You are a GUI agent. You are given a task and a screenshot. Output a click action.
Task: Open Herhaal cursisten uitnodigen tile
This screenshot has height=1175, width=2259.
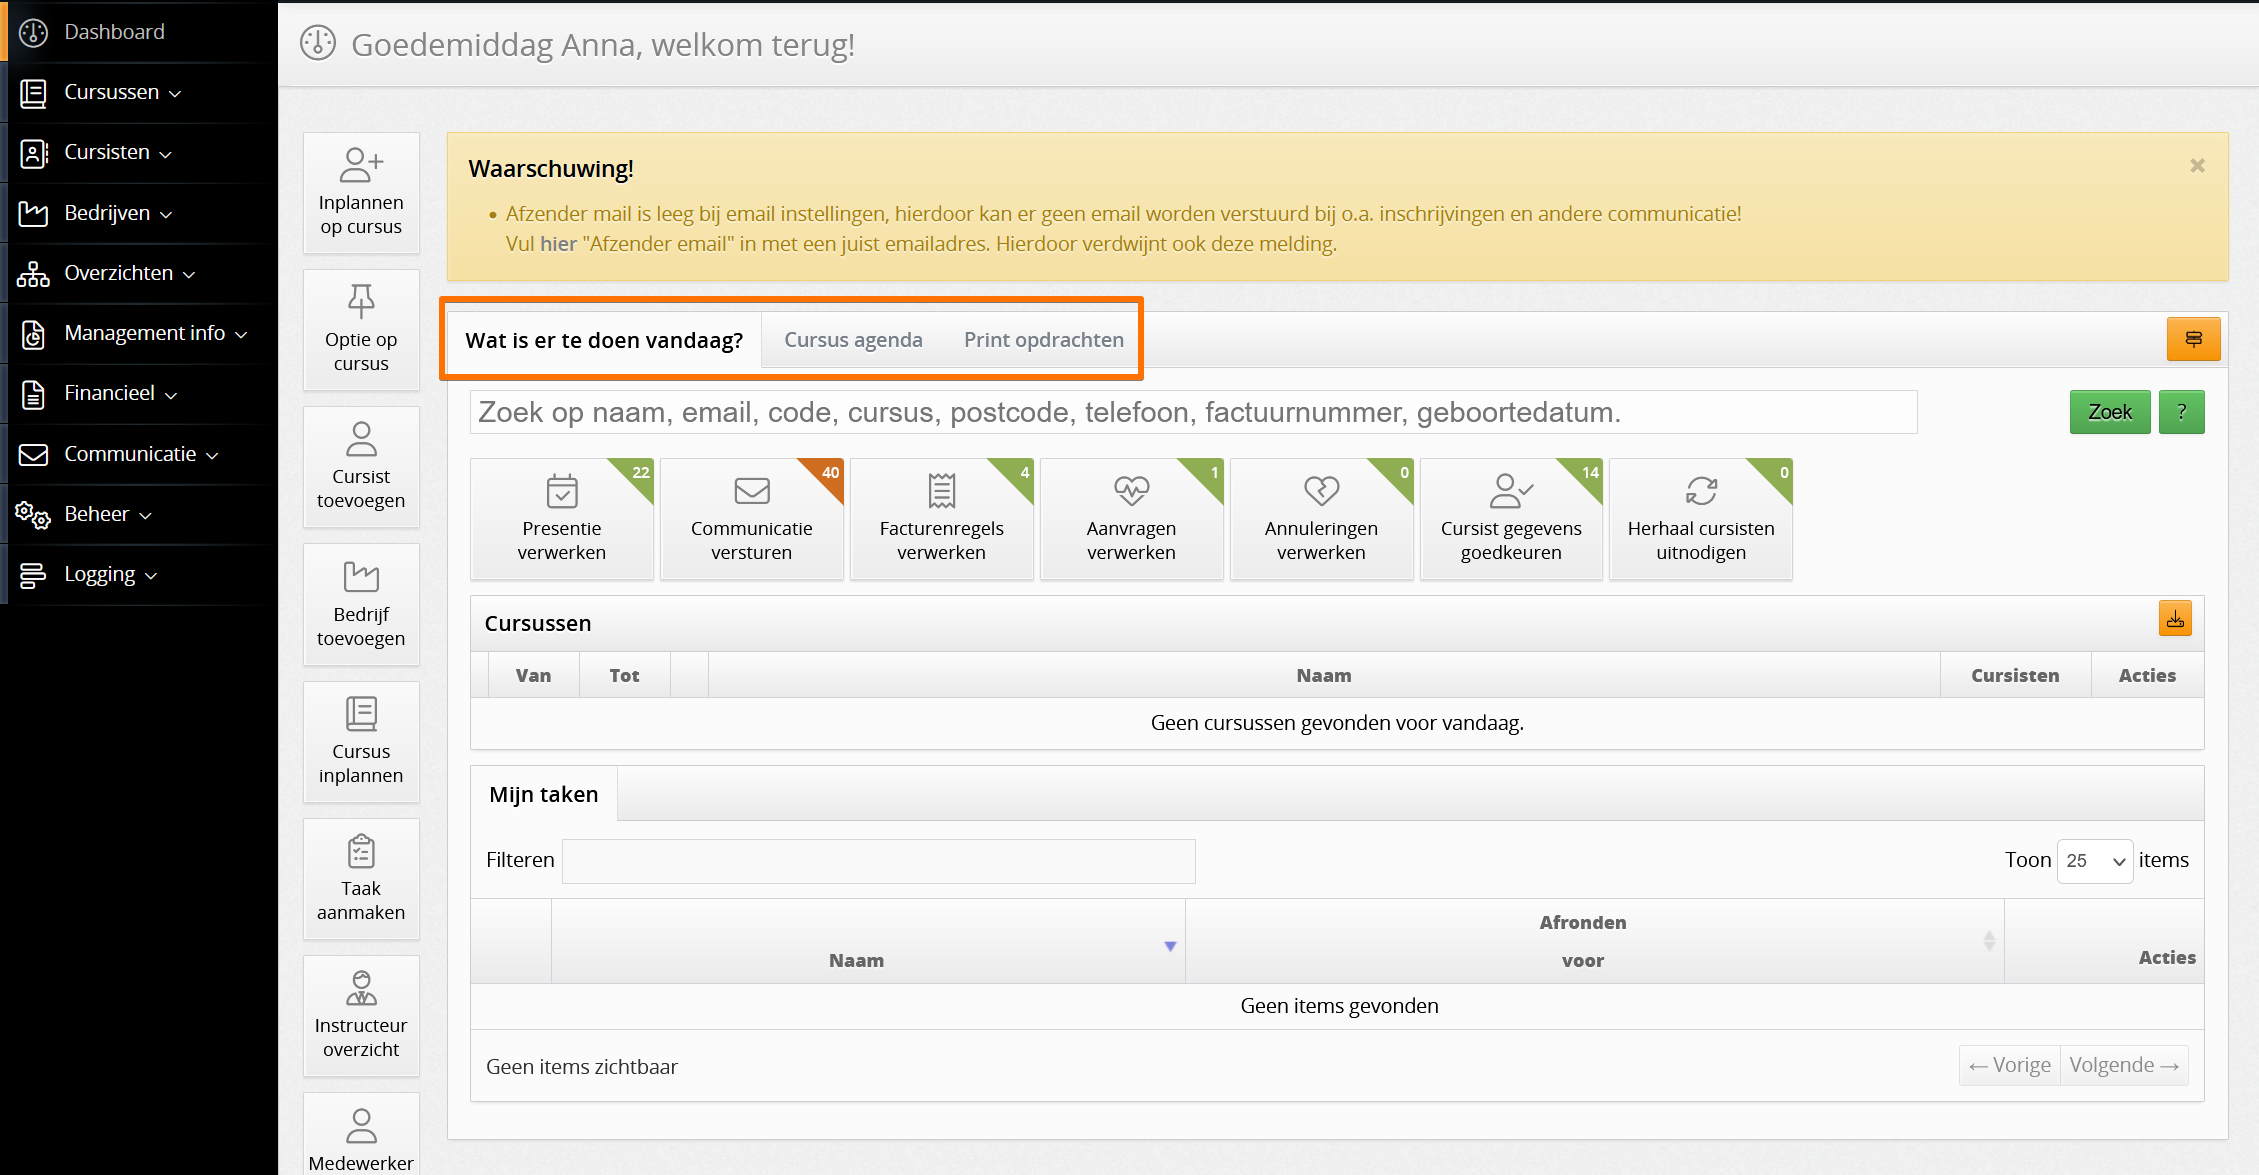tap(1700, 519)
